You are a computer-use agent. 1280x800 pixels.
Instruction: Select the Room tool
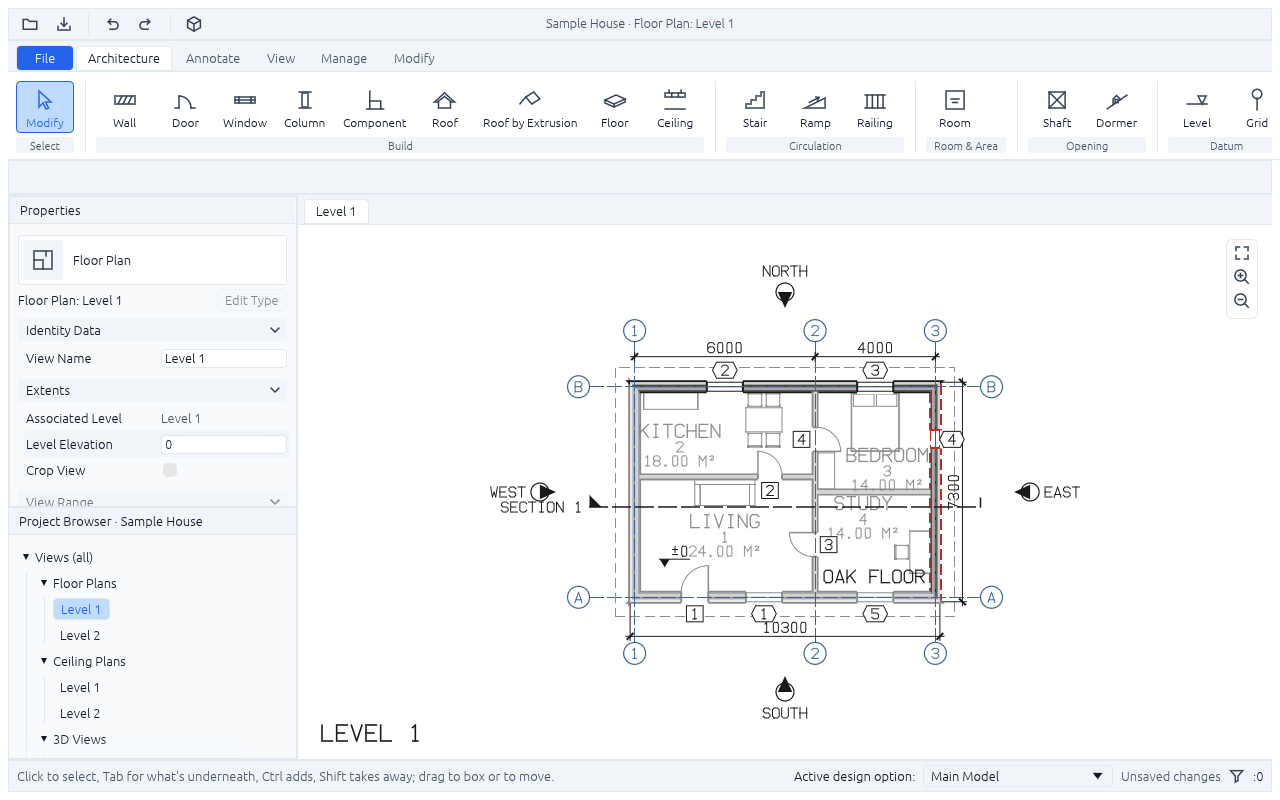[955, 108]
